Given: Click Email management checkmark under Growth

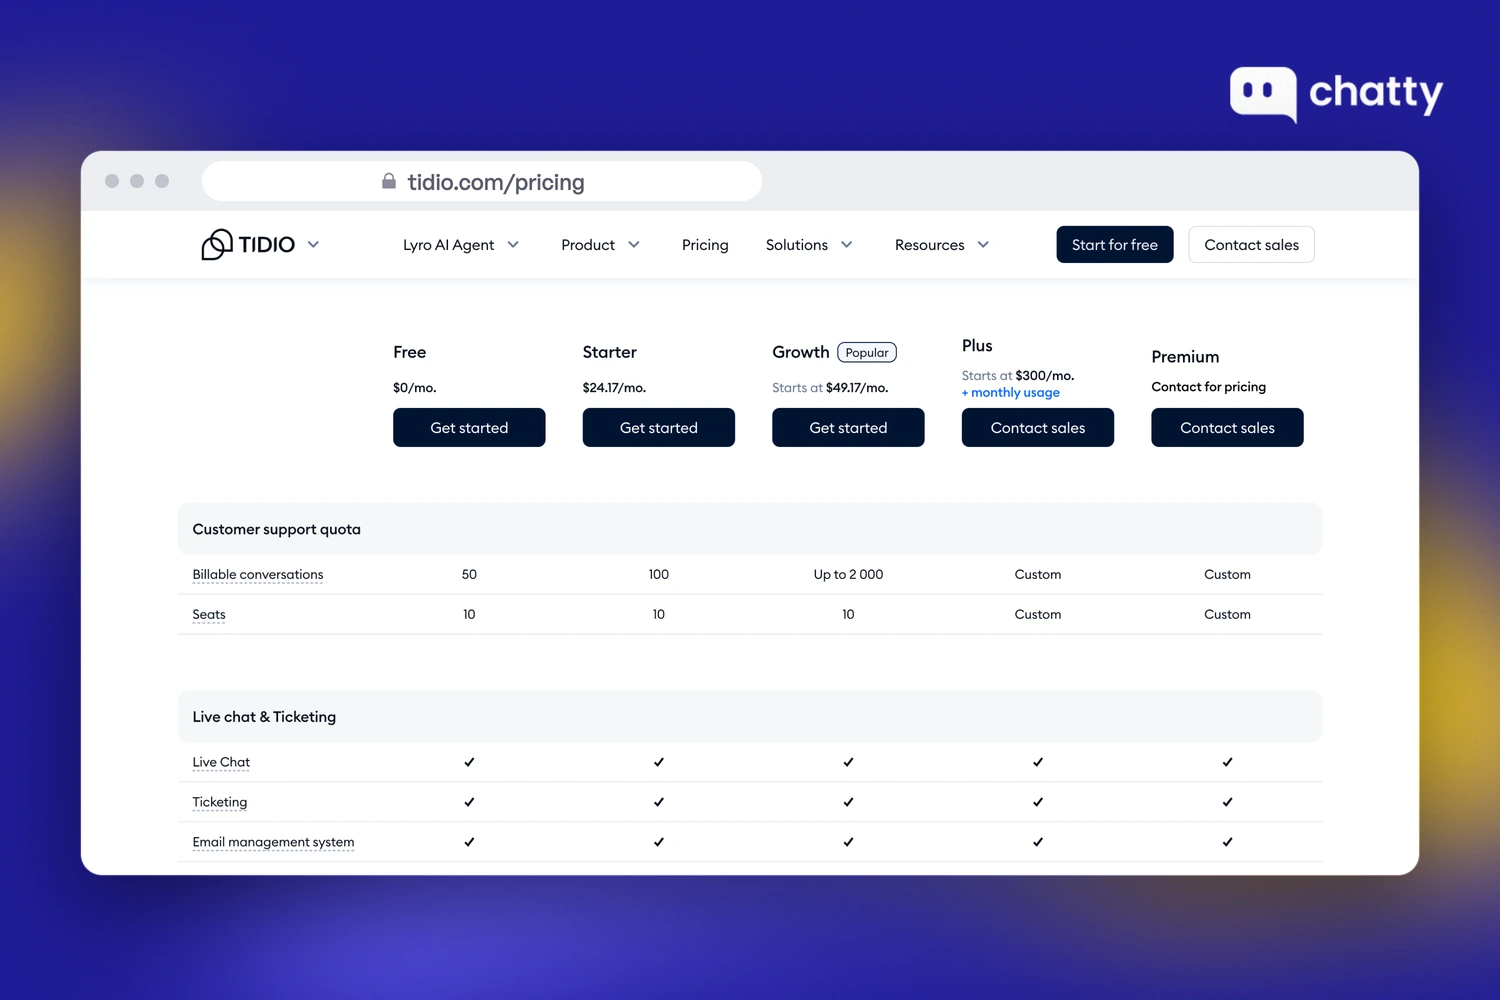Looking at the screenshot, I should (848, 842).
